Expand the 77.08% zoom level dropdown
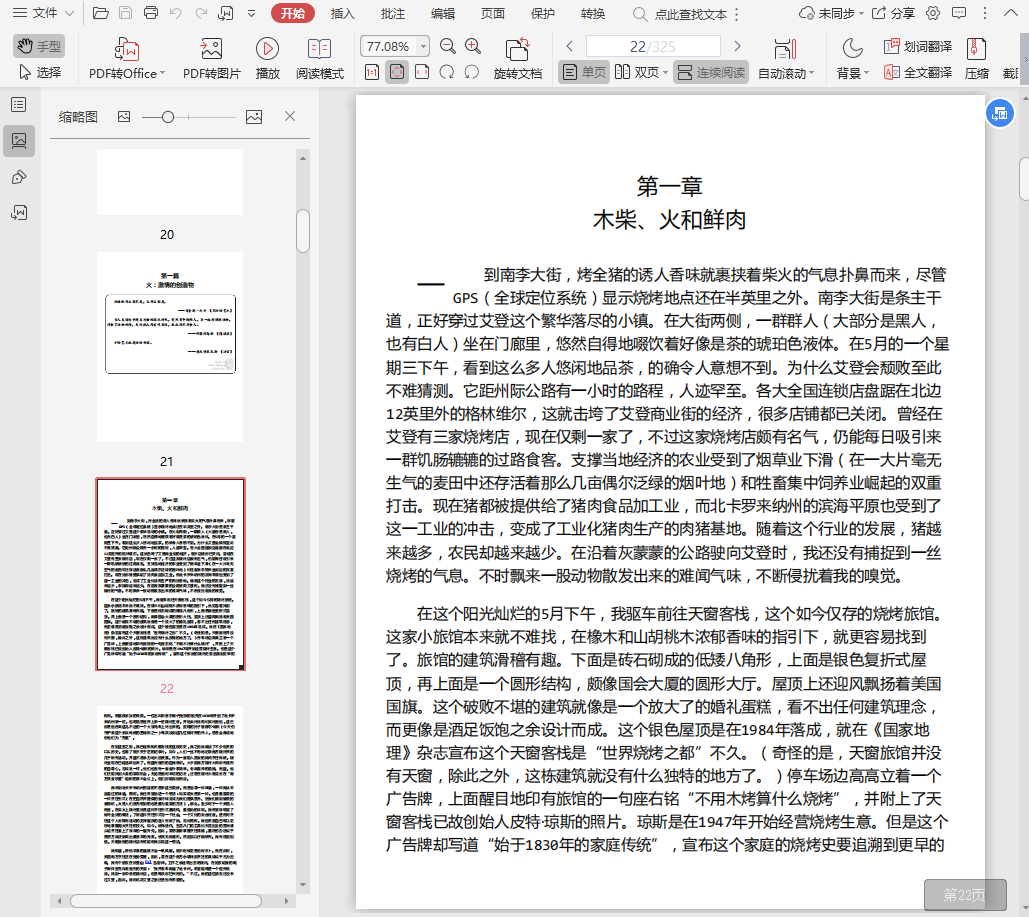This screenshot has width=1029, height=917. click(423, 47)
